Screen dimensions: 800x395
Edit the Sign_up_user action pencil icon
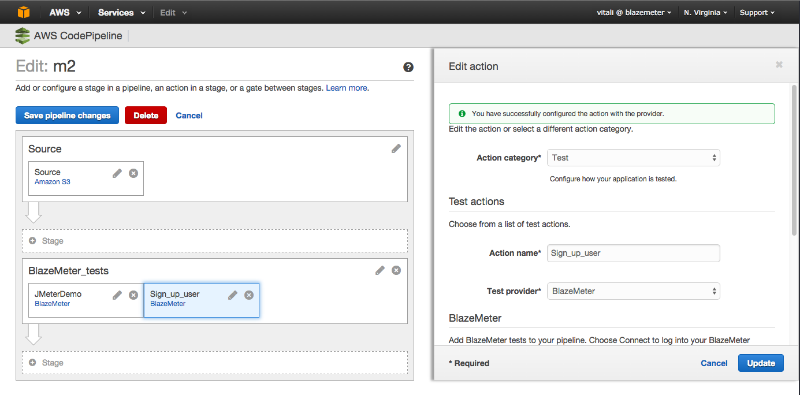pos(233,295)
